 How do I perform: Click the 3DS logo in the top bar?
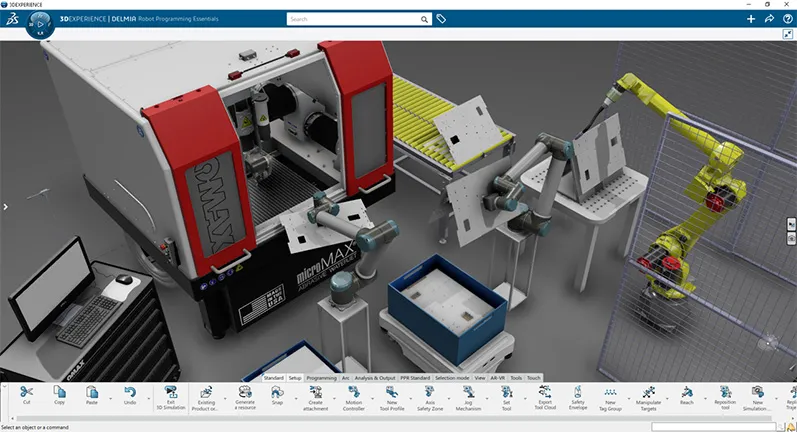12,19
